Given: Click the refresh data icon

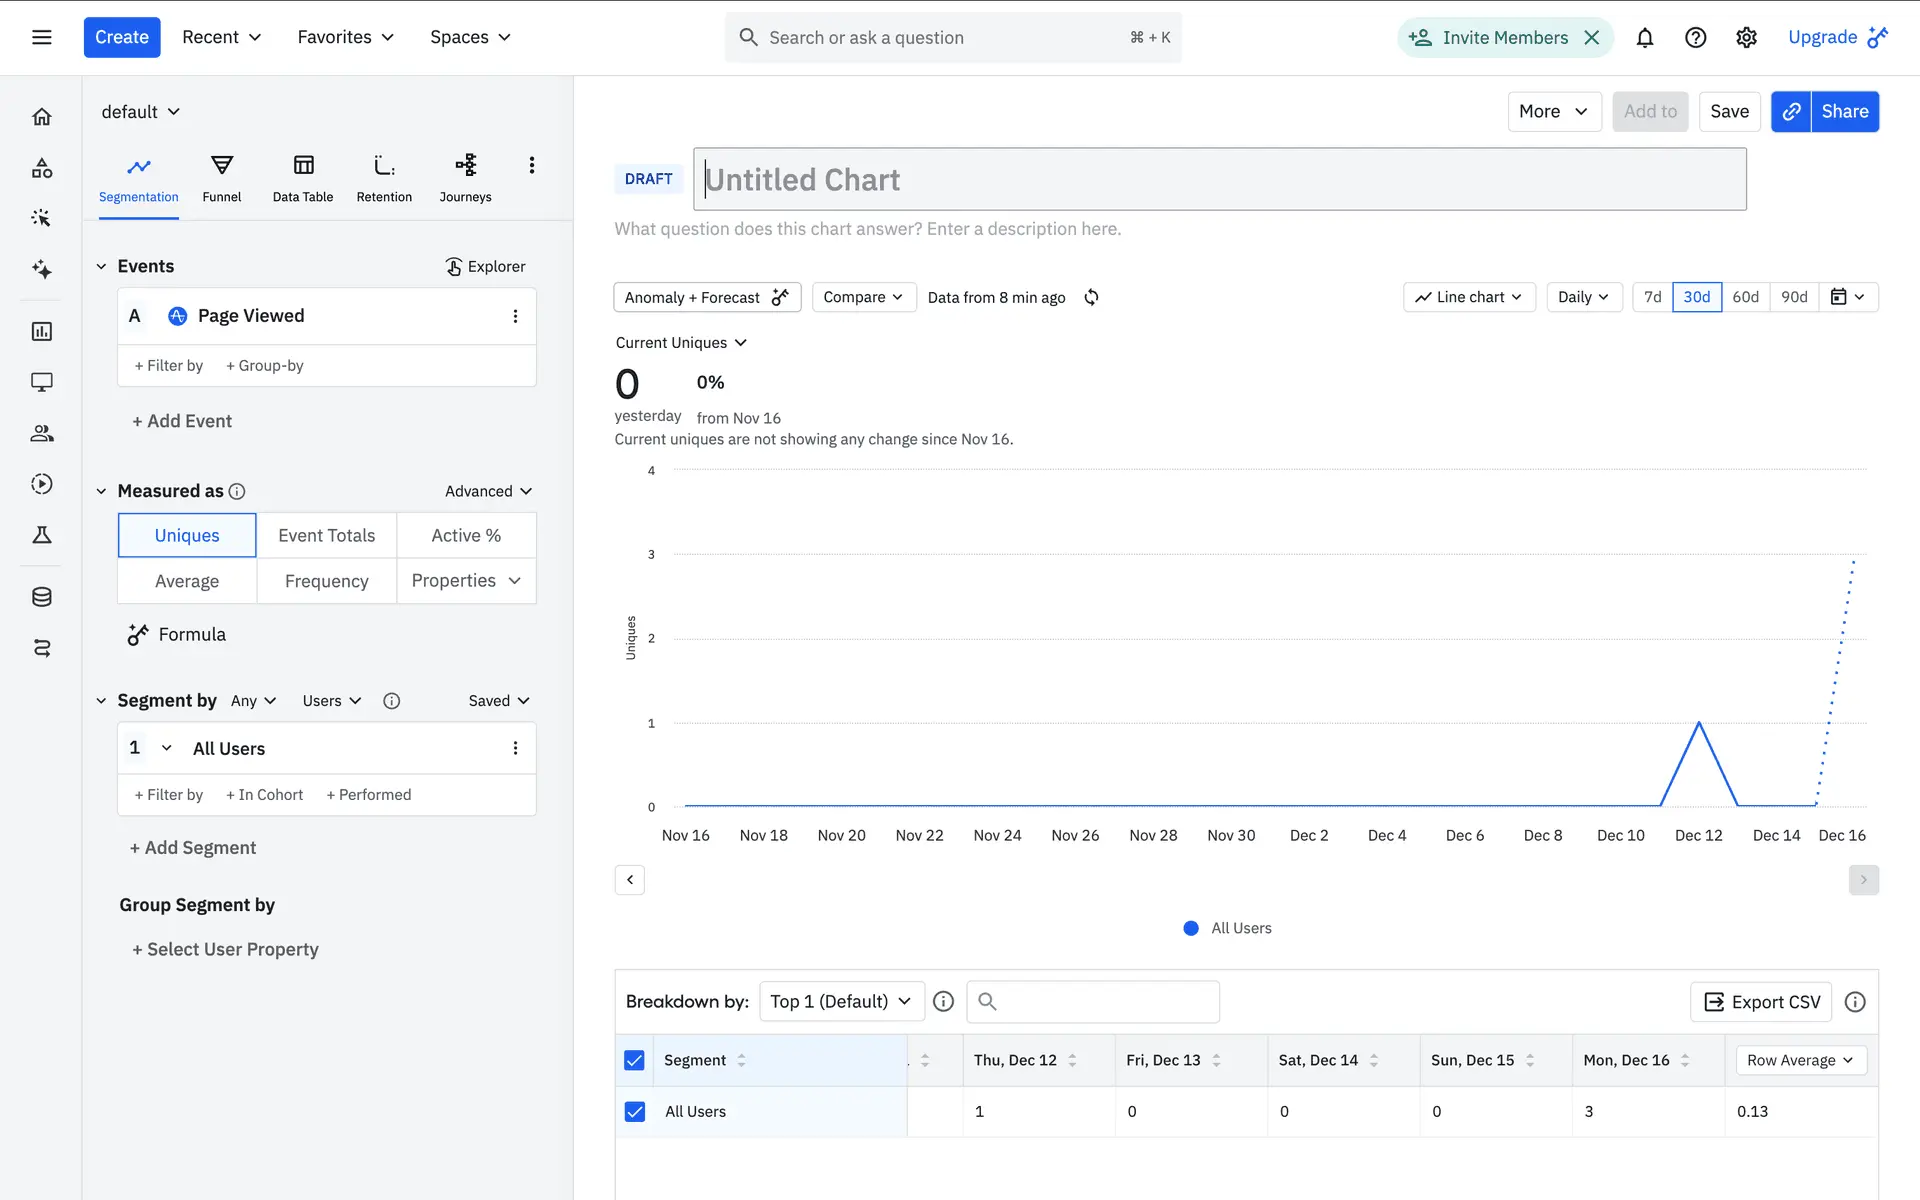Looking at the screenshot, I should pos(1091,297).
